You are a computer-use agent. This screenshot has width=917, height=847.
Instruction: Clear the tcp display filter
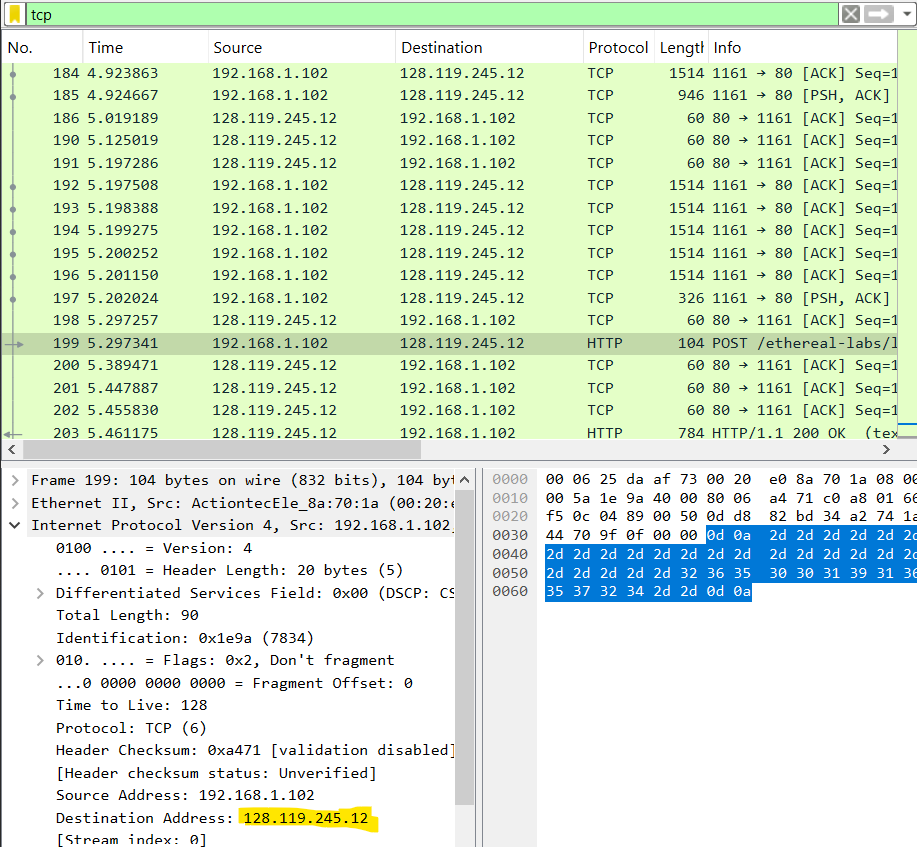point(851,14)
